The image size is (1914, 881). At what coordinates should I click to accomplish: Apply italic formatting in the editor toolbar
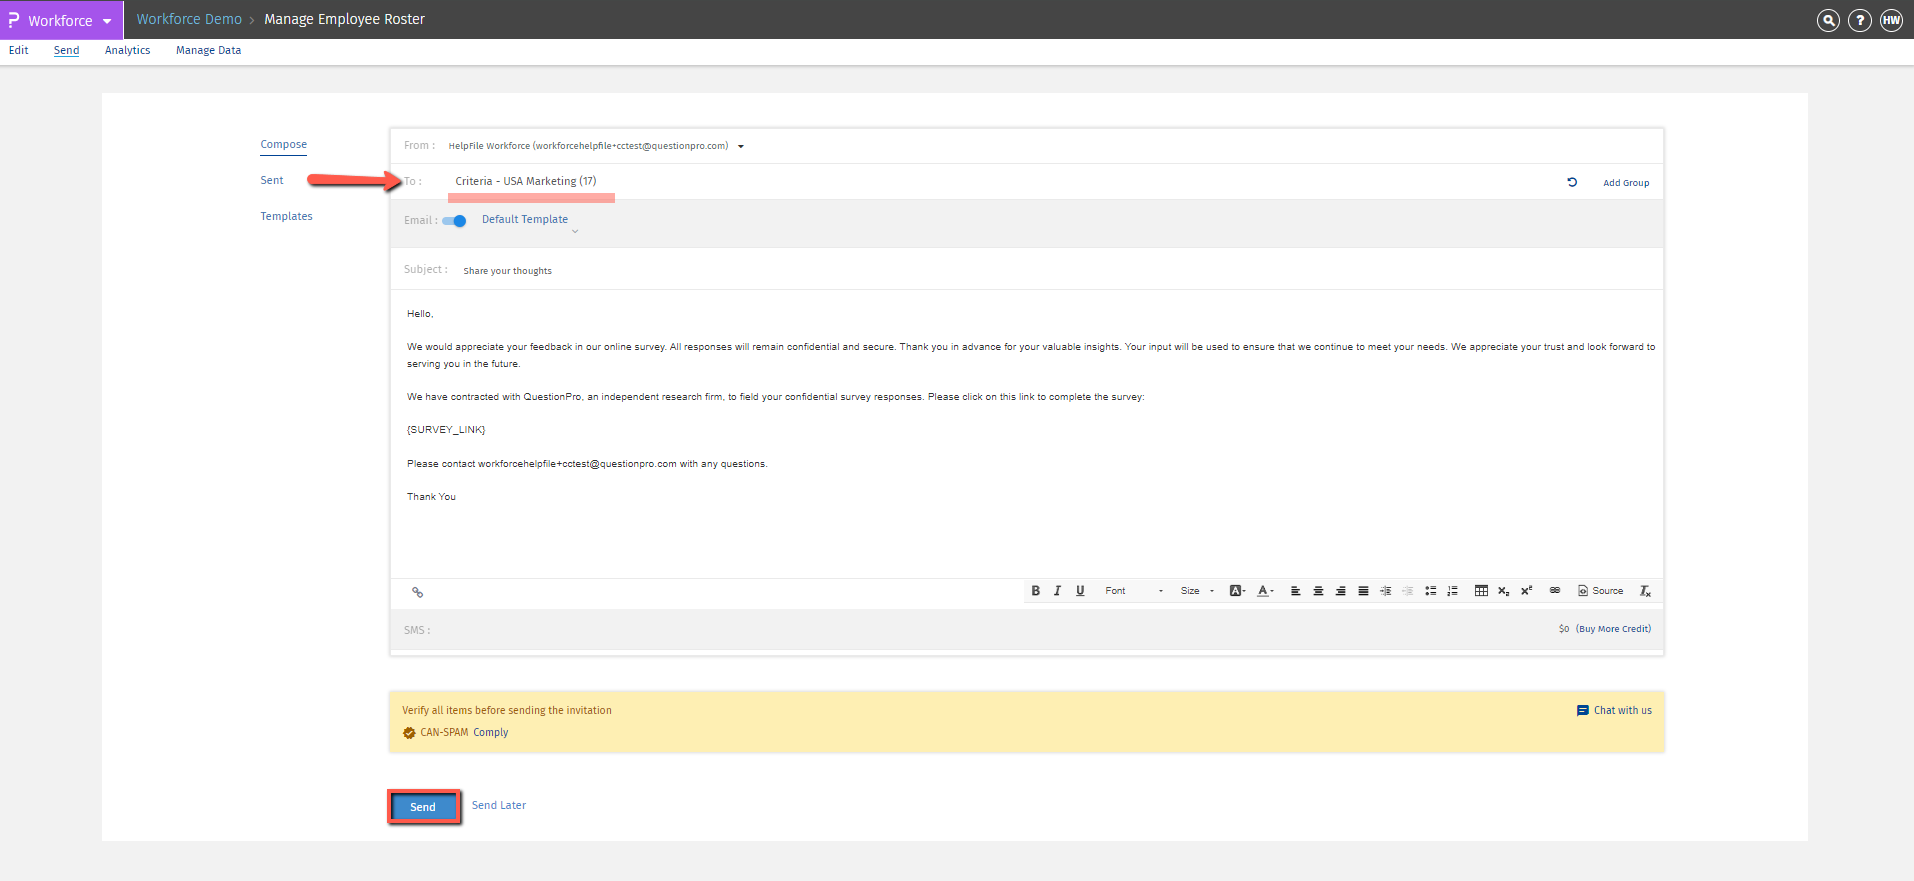(x=1057, y=591)
